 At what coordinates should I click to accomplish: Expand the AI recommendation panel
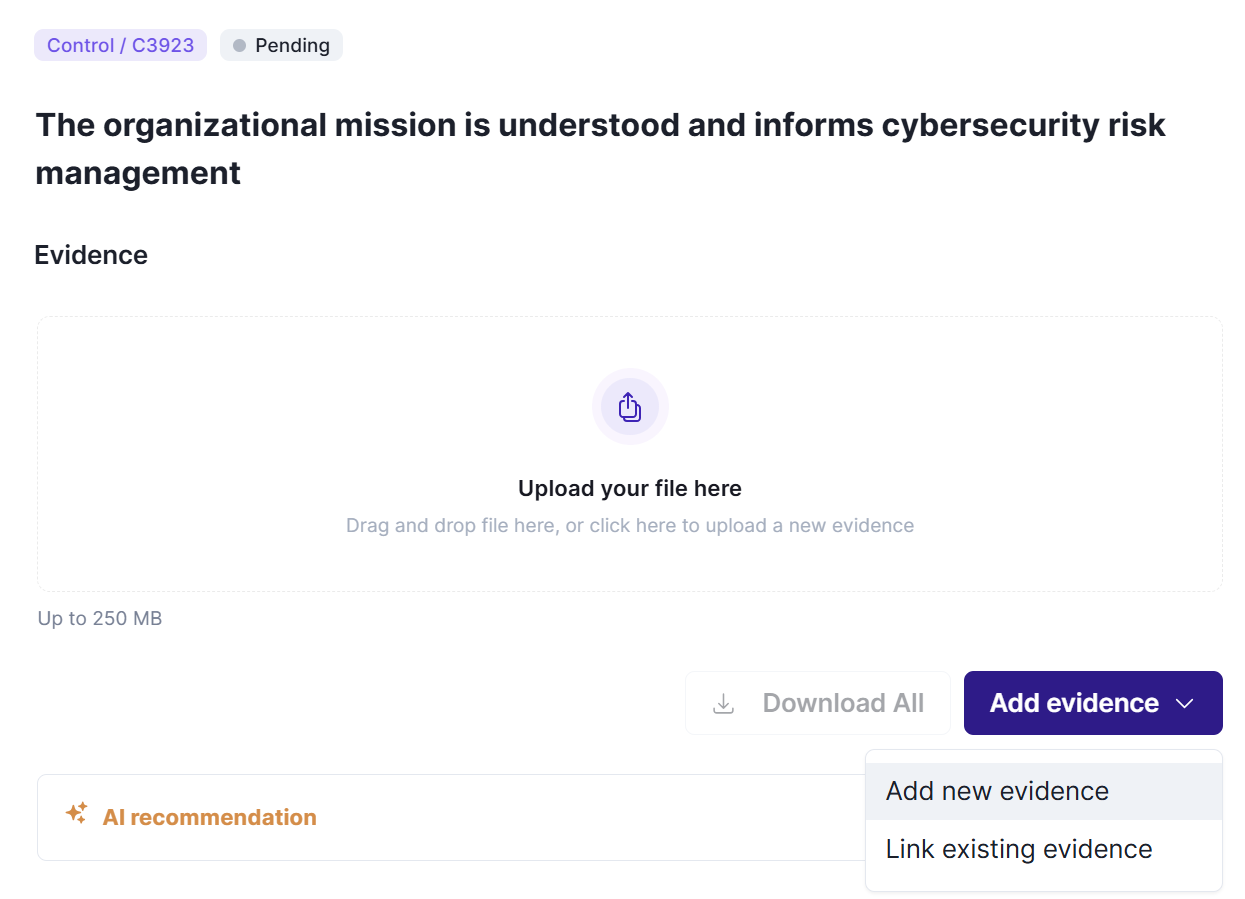pos(451,817)
